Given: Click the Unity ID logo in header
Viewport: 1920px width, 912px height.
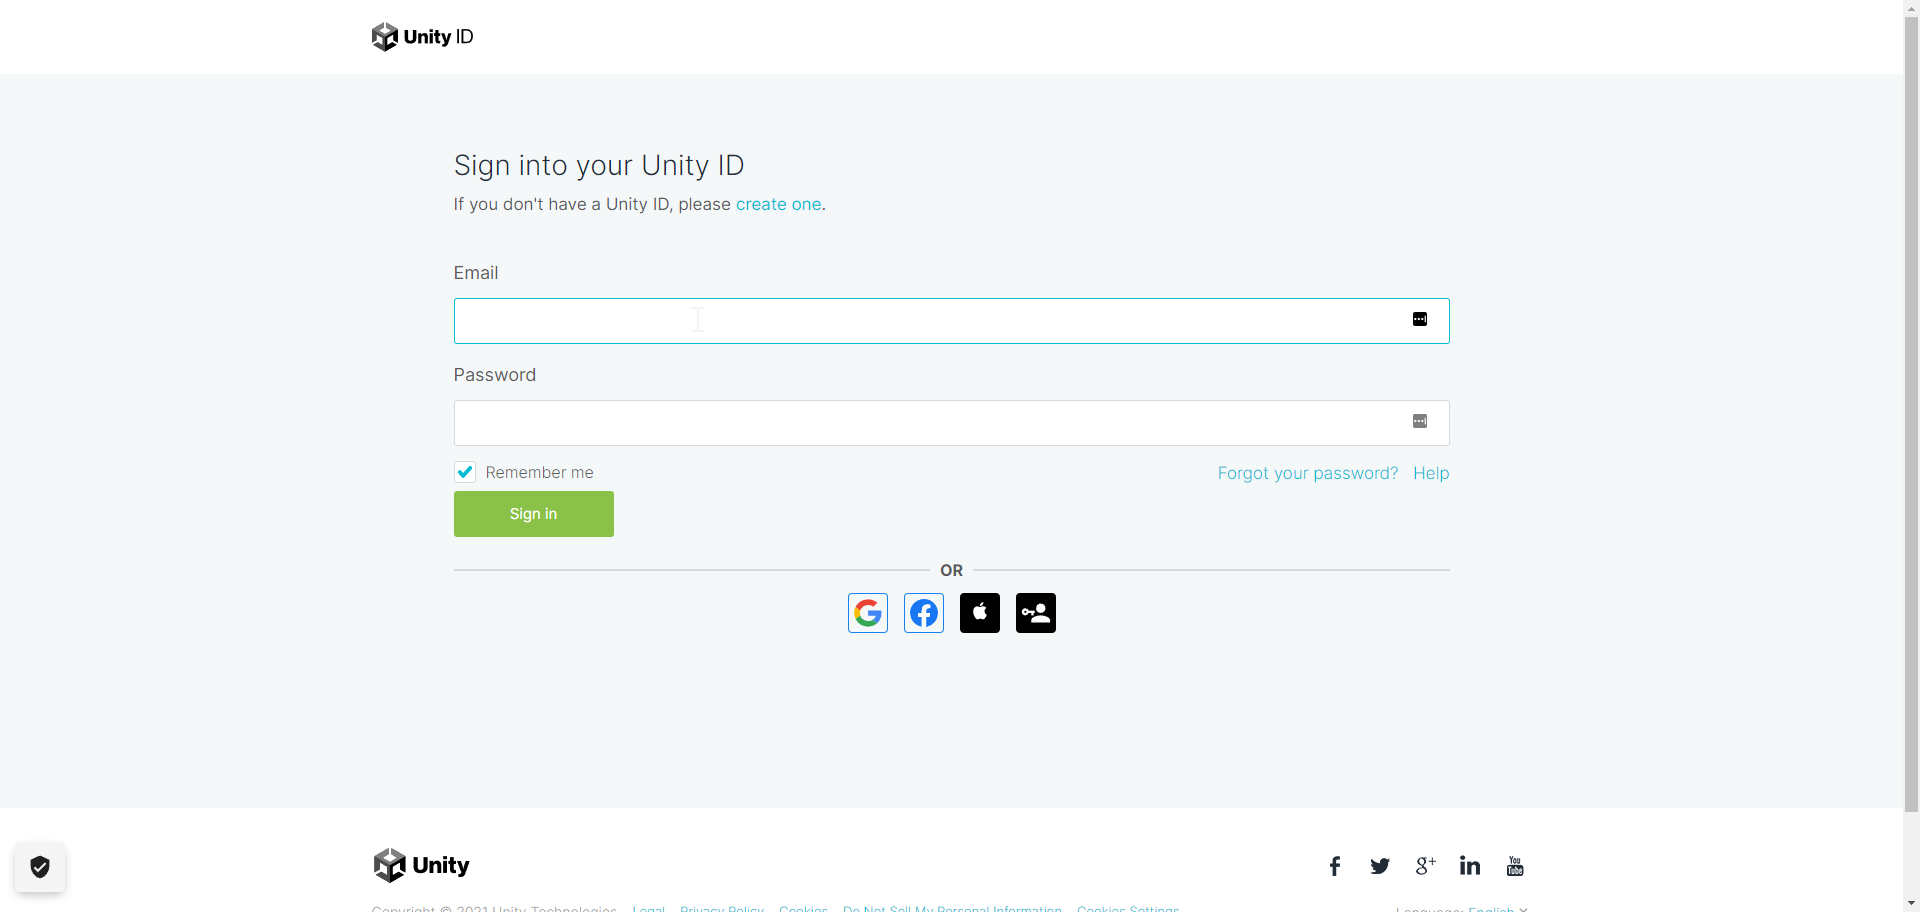Looking at the screenshot, I should tap(422, 37).
